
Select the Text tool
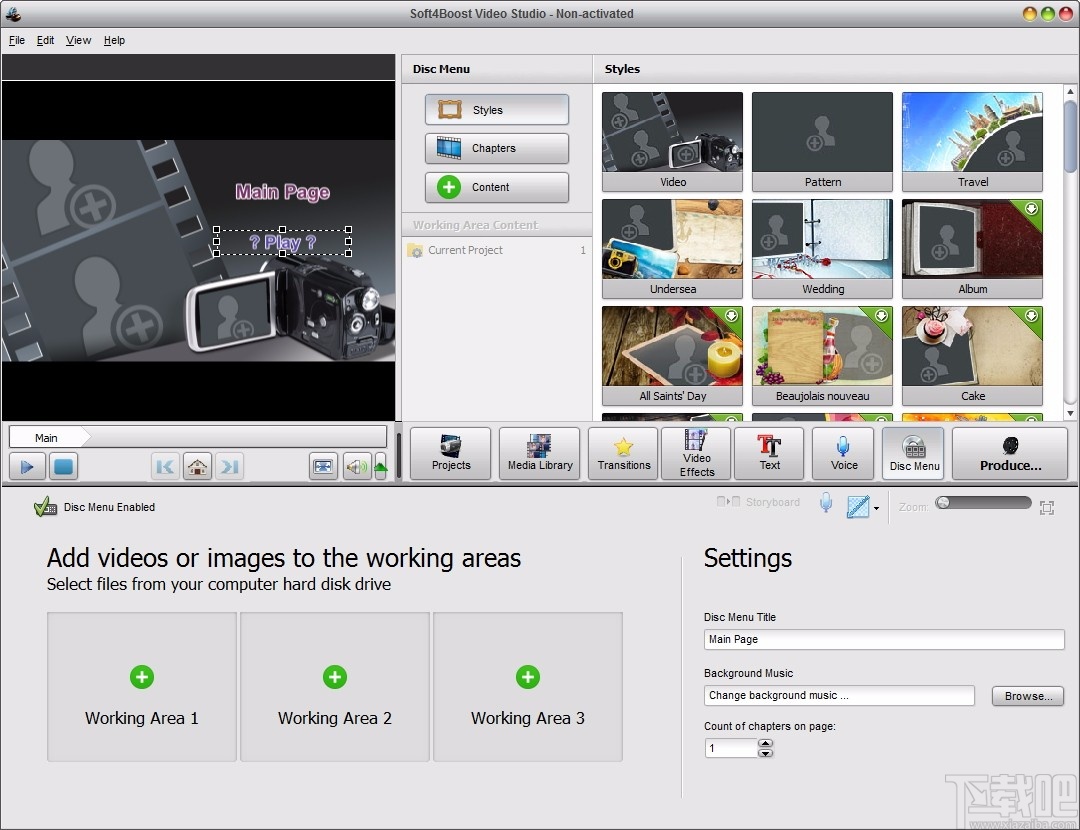pos(769,453)
